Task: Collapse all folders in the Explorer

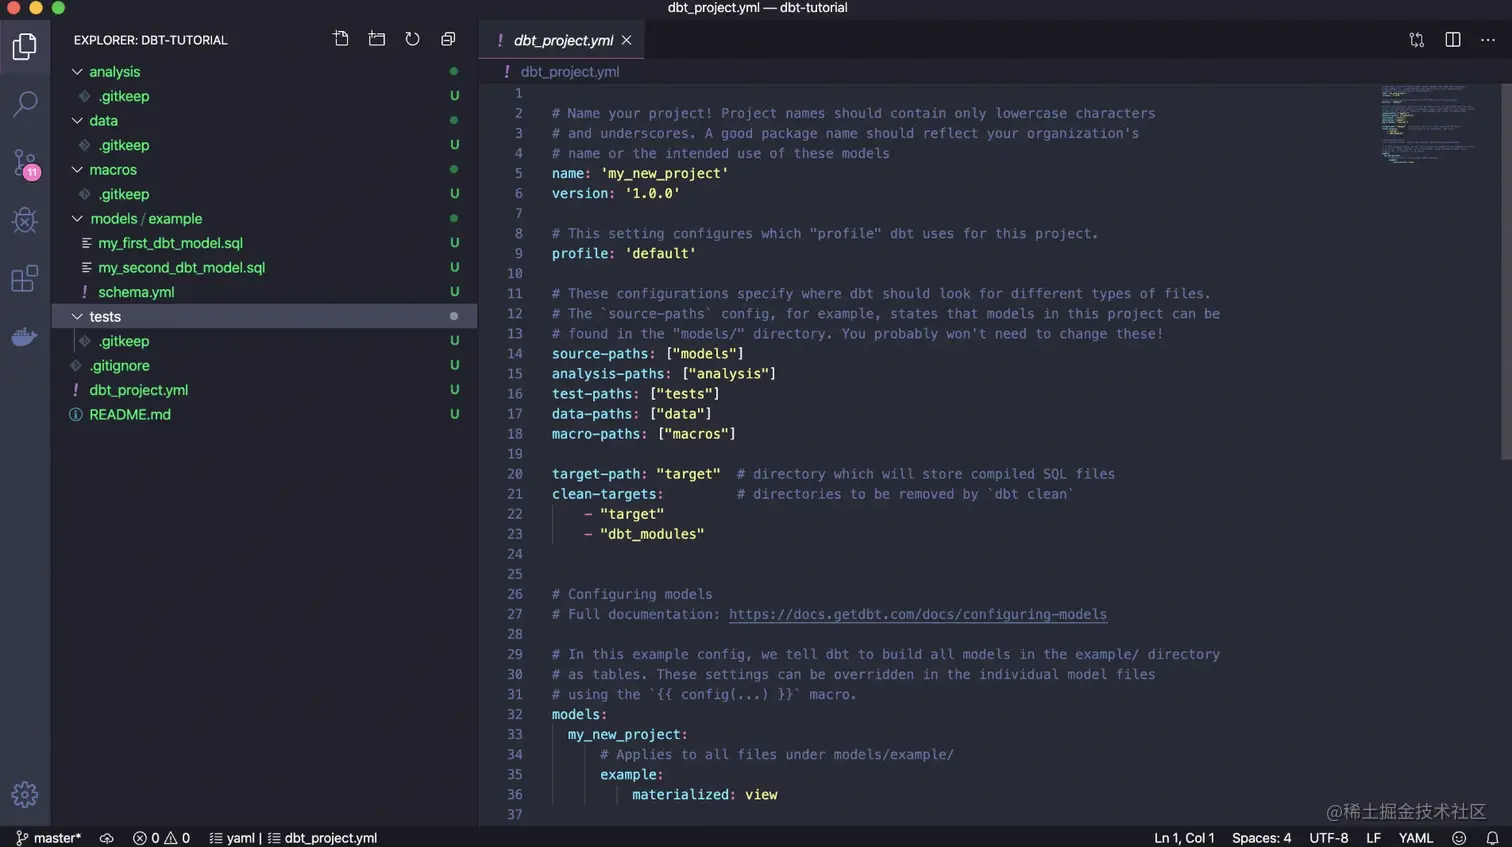Action: pyautogui.click(x=447, y=38)
